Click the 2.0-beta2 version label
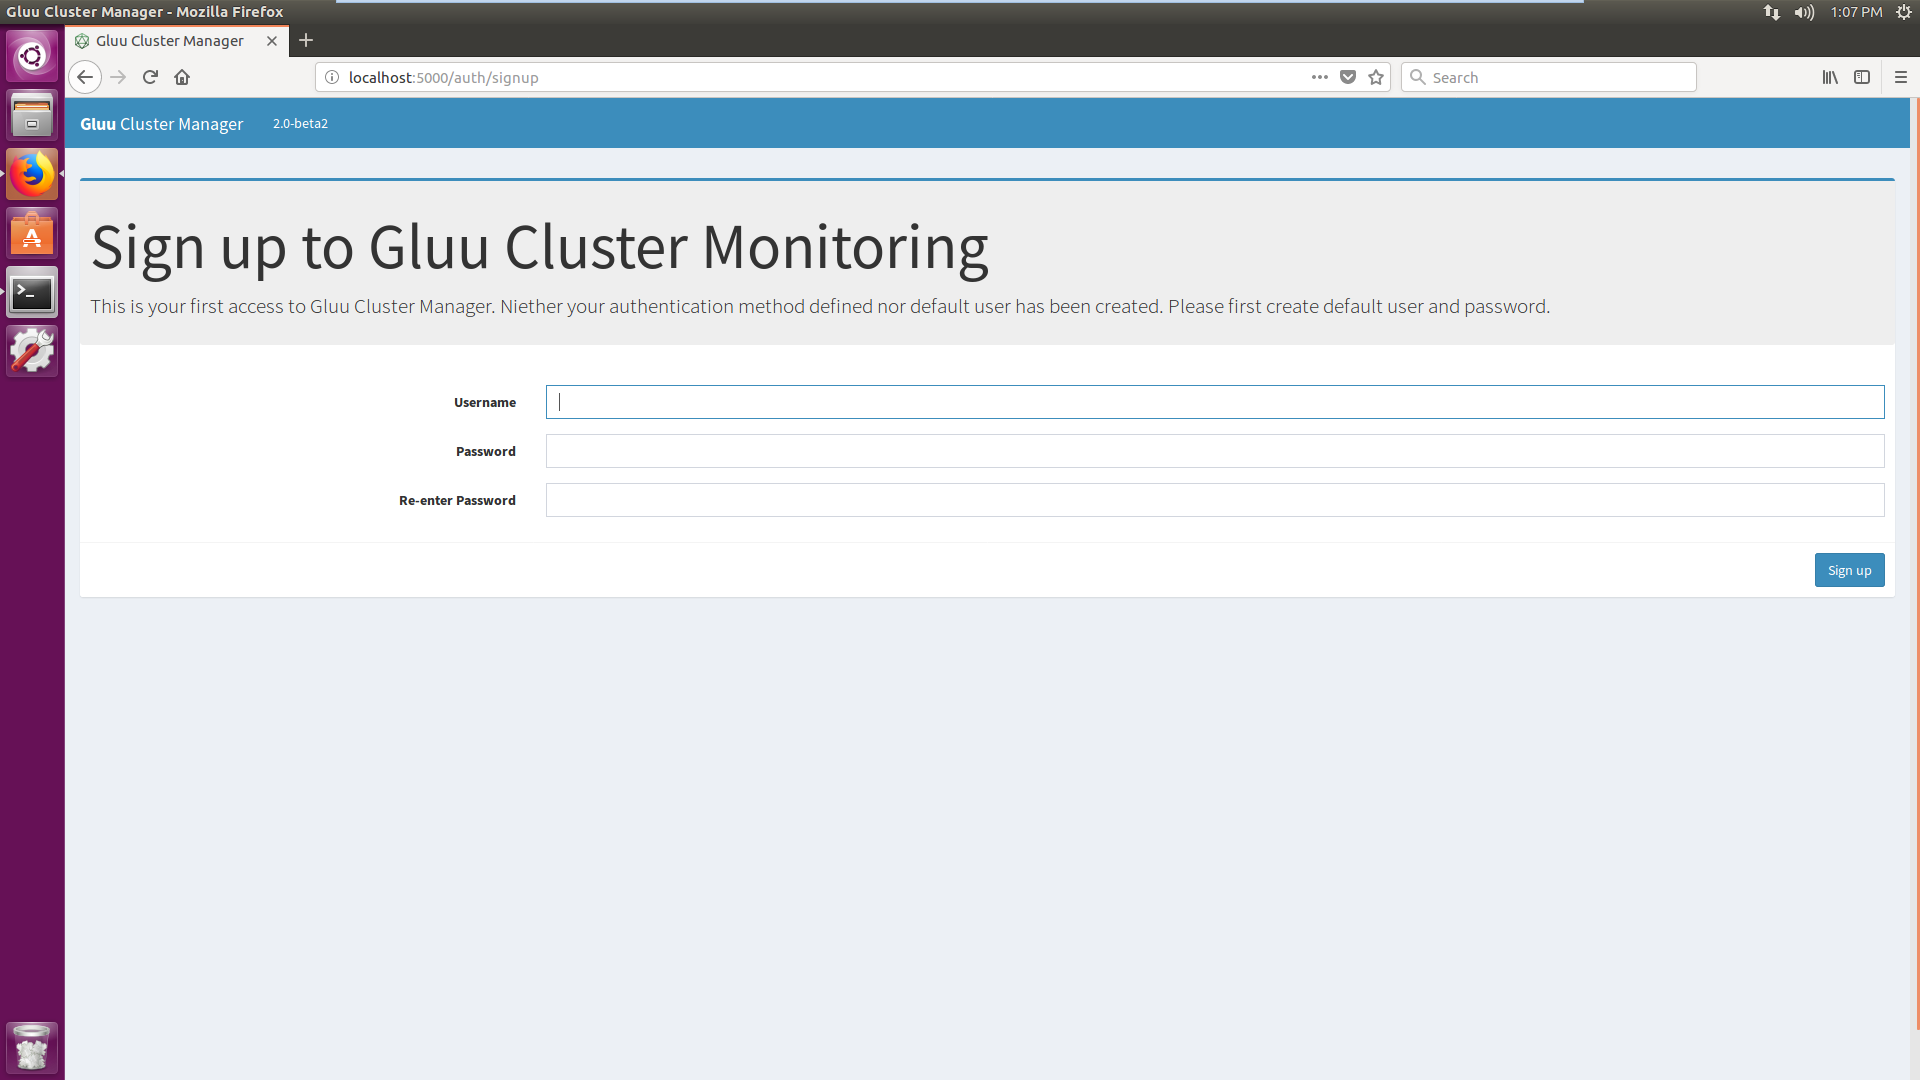This screenshot has height=1080, width=1920. (x=300, y=124)
